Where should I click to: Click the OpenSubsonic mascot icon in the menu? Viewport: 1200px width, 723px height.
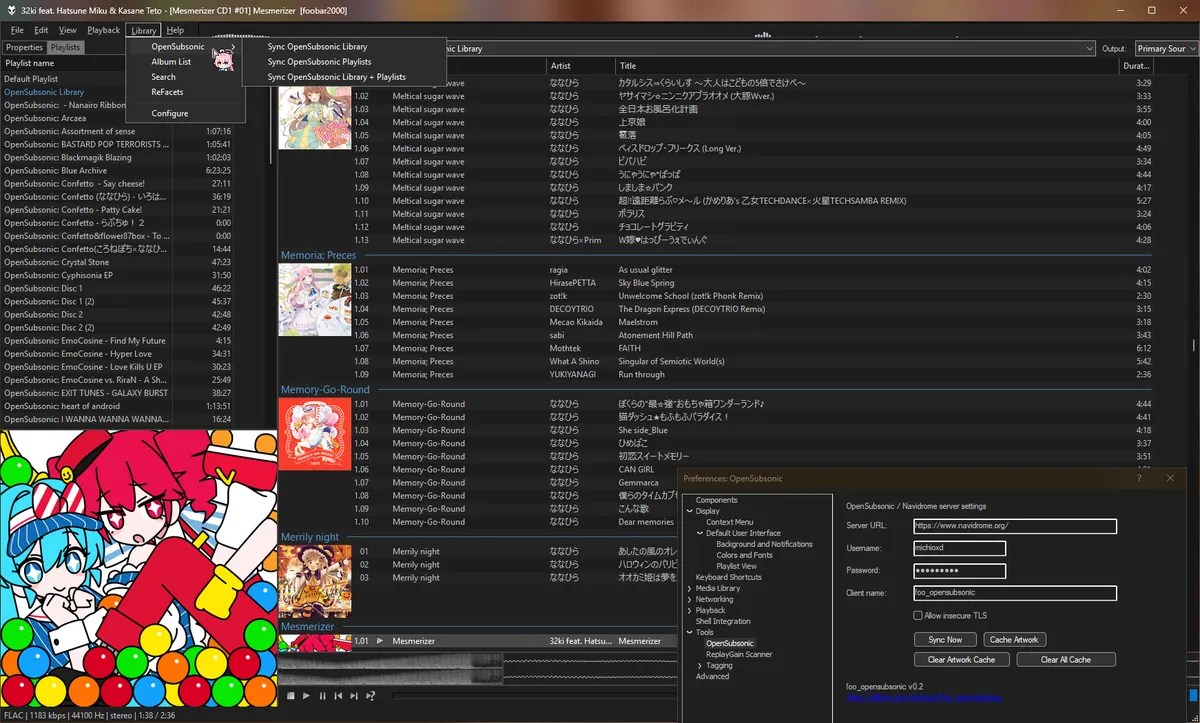coord(224,58)
